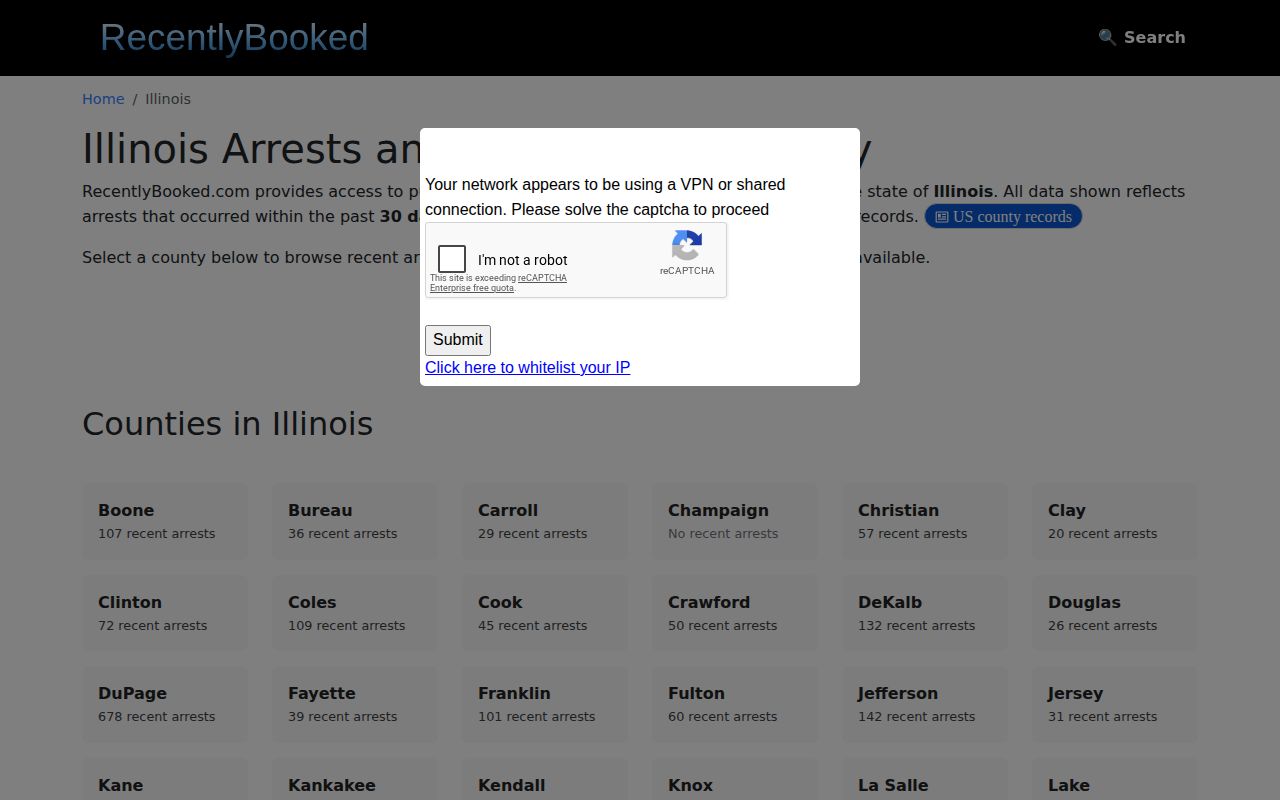
Task: Open Boone county card
Action: (x=165, y=521)
